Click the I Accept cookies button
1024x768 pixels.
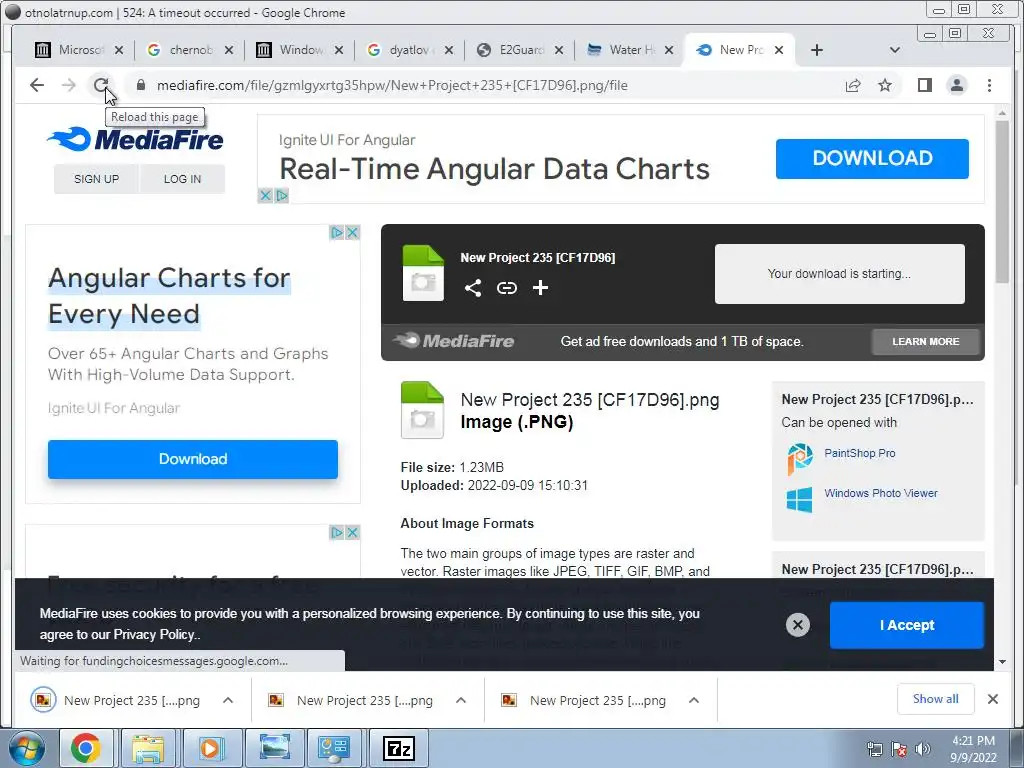pyautogui.click(x=906, y=625)
